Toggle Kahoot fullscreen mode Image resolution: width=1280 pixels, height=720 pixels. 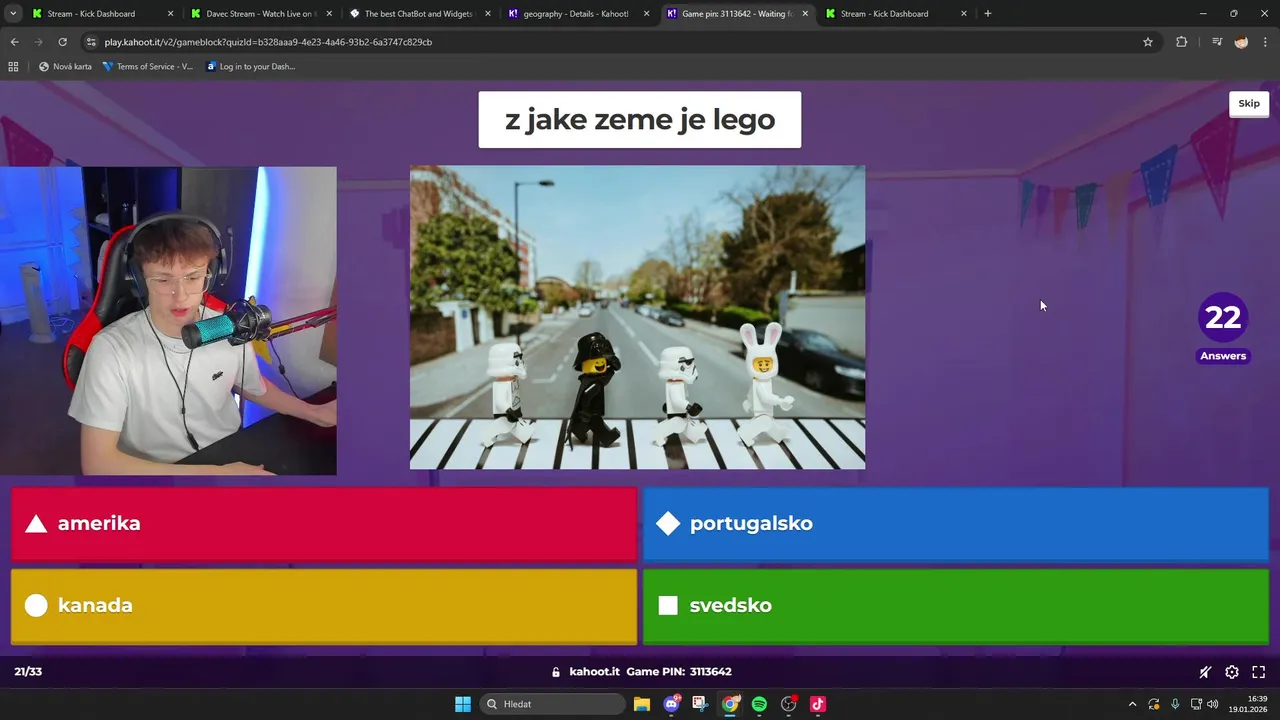point(1259,672)
